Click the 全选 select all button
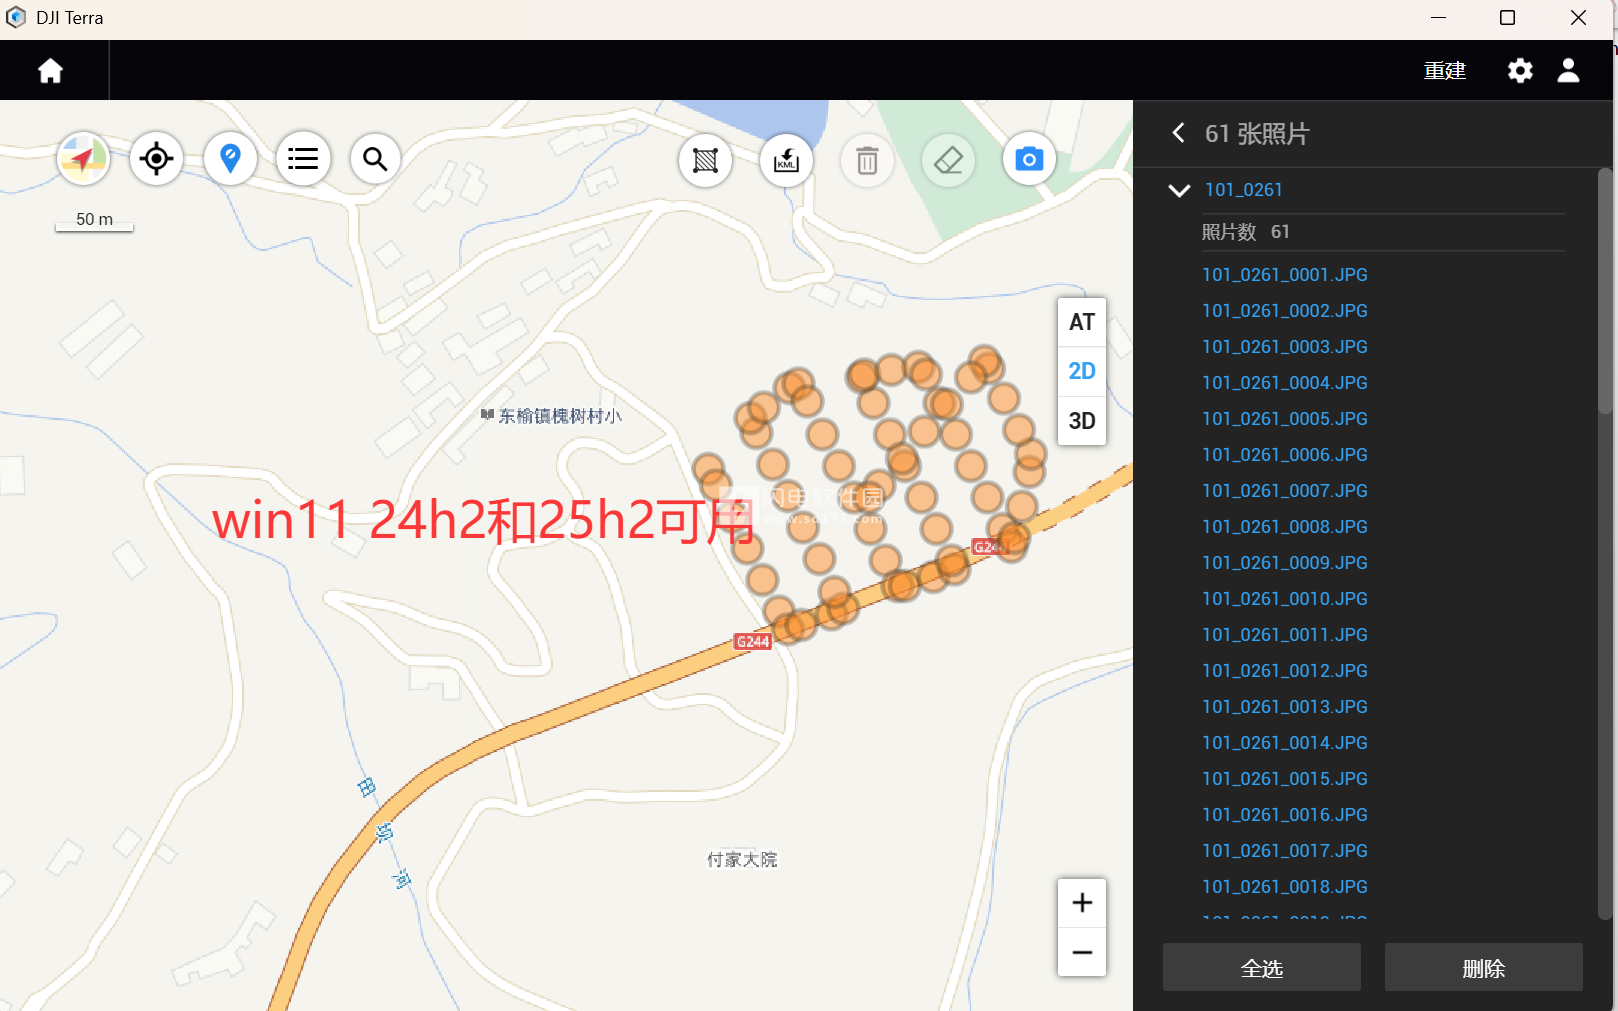Screen dimensions: 1618x1011 (1261, 968)
